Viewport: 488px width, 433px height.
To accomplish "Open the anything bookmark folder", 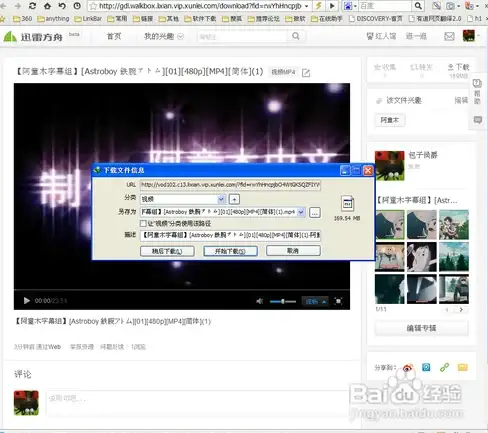I will (53, 19).
